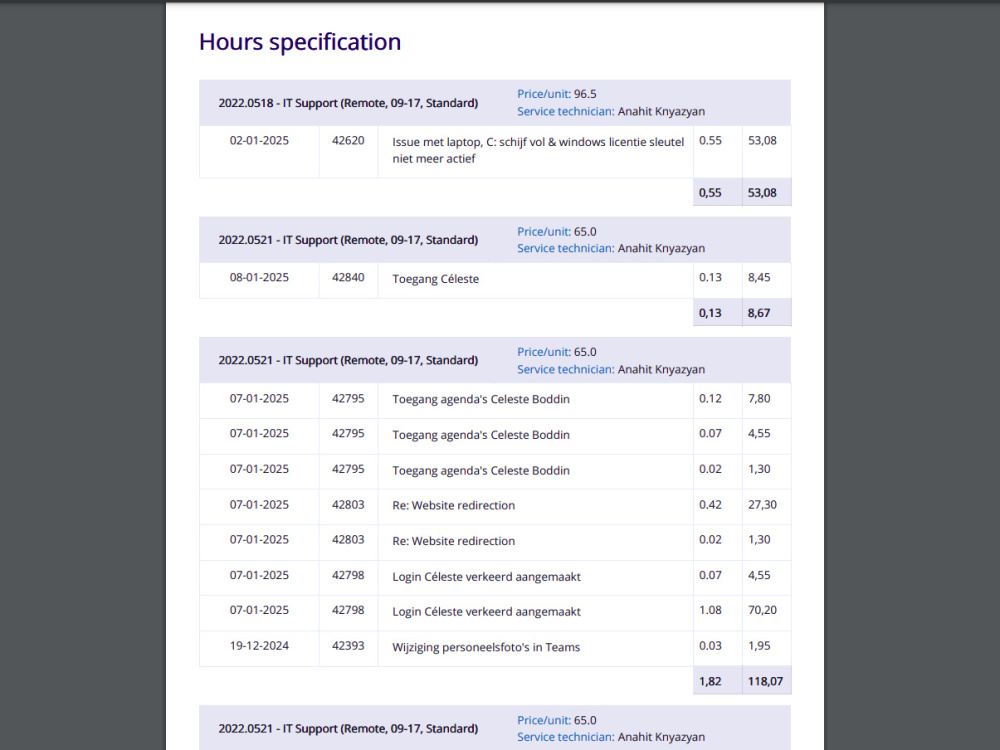
Task: Click the amount 7,80 in the 'Toegang agenda's' row
Action: pyautogui.click(x=759, y=399)
